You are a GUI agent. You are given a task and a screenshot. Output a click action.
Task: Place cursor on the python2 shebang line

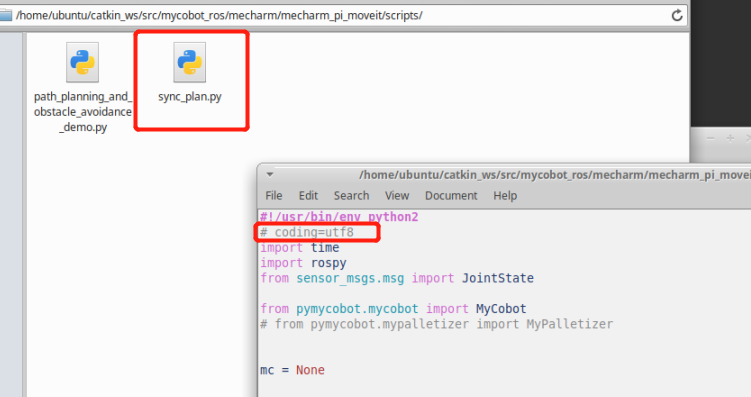pos(339,217)
